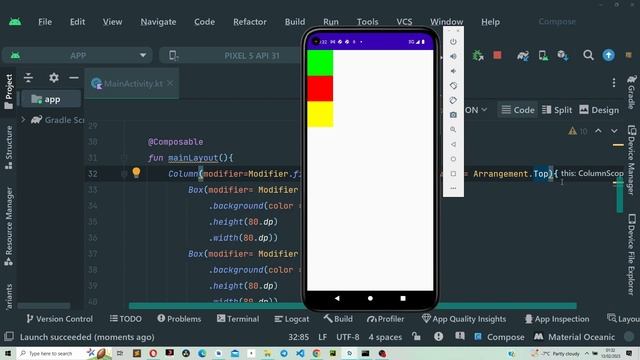Open the Refactor menu
This screenshot has height=360, width=640.
tap(250, 22)
